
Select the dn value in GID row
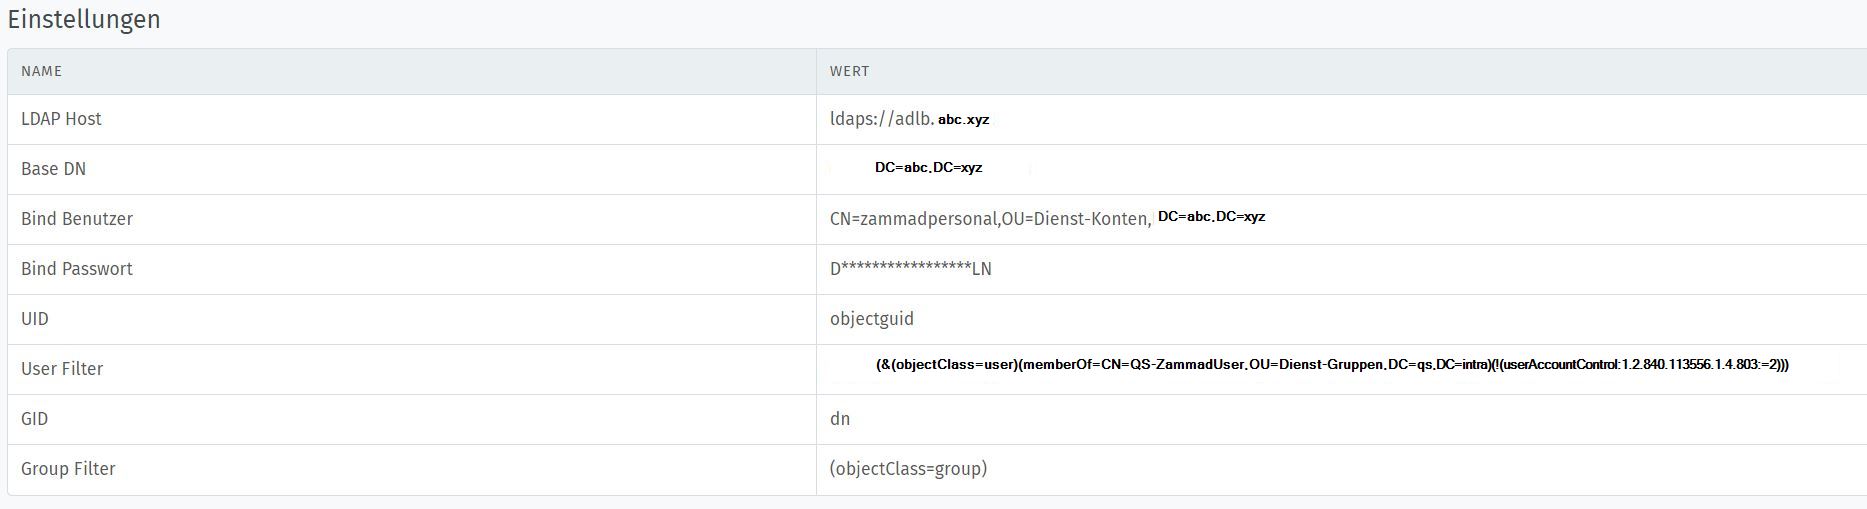pyautogui.click(x=840, y=419)
